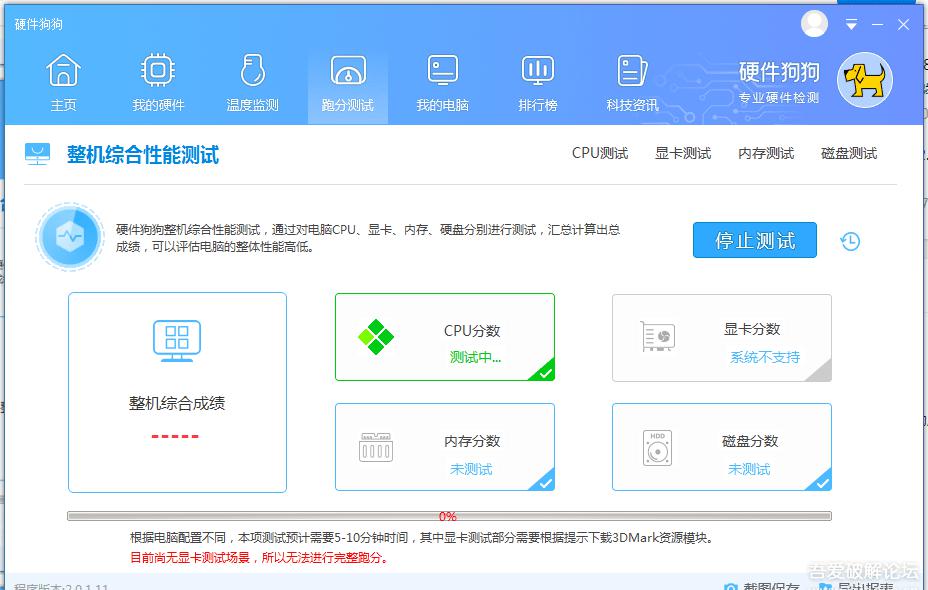Click the red dashes score placeholder
Image resolution: width=928 pixels, height=590 pixels.
click(175, 437)
